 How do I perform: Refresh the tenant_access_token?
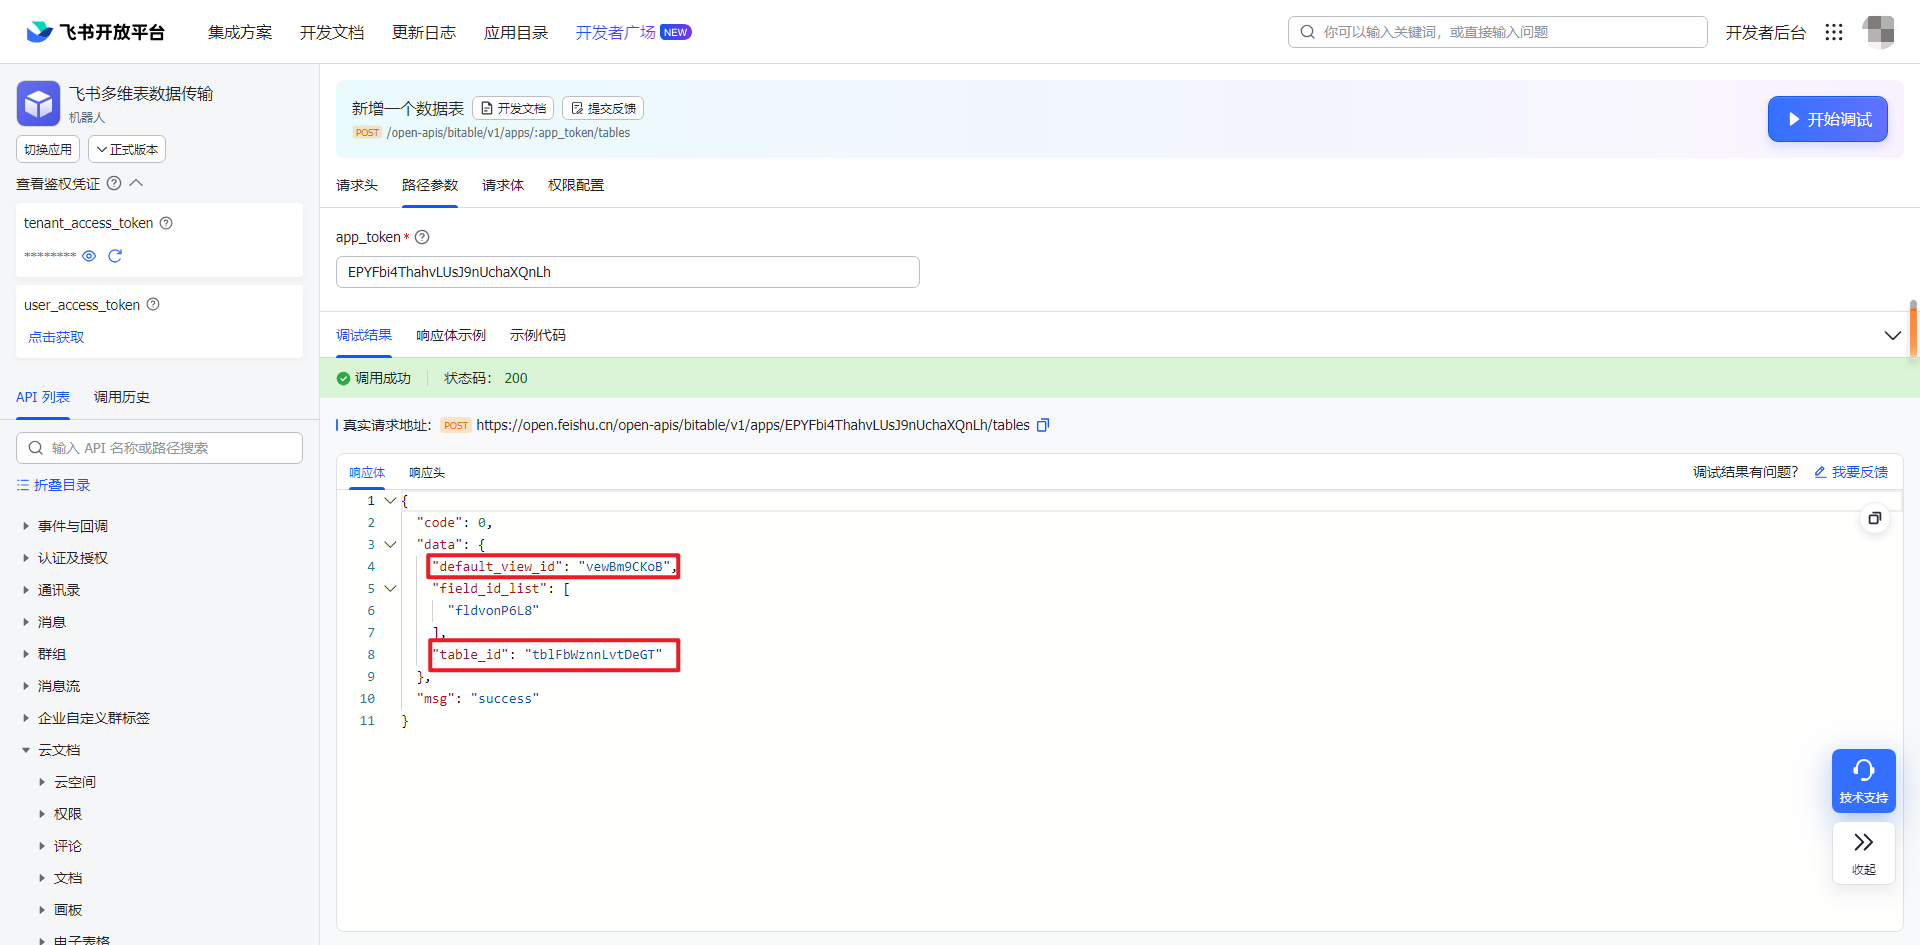[x=115, y=256]
